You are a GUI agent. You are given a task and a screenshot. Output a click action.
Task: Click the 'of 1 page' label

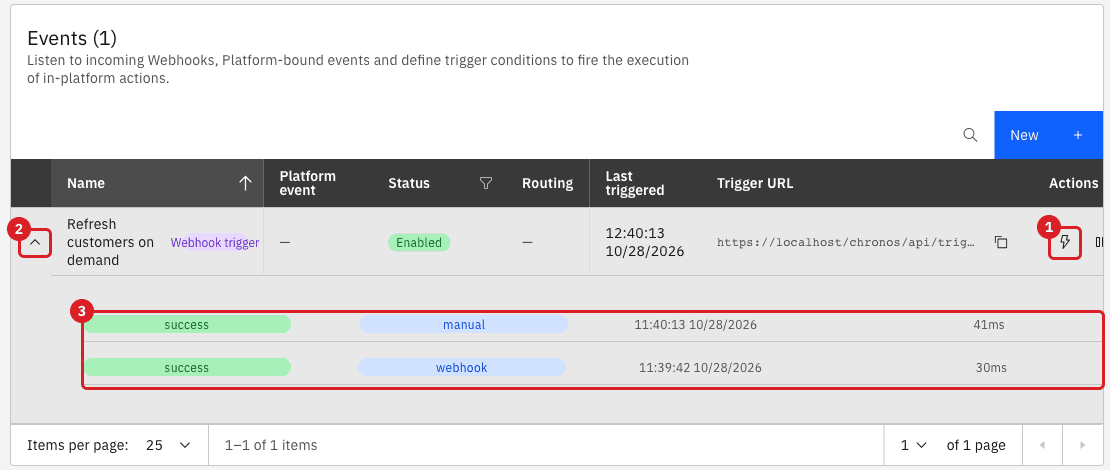pos(976,445)
